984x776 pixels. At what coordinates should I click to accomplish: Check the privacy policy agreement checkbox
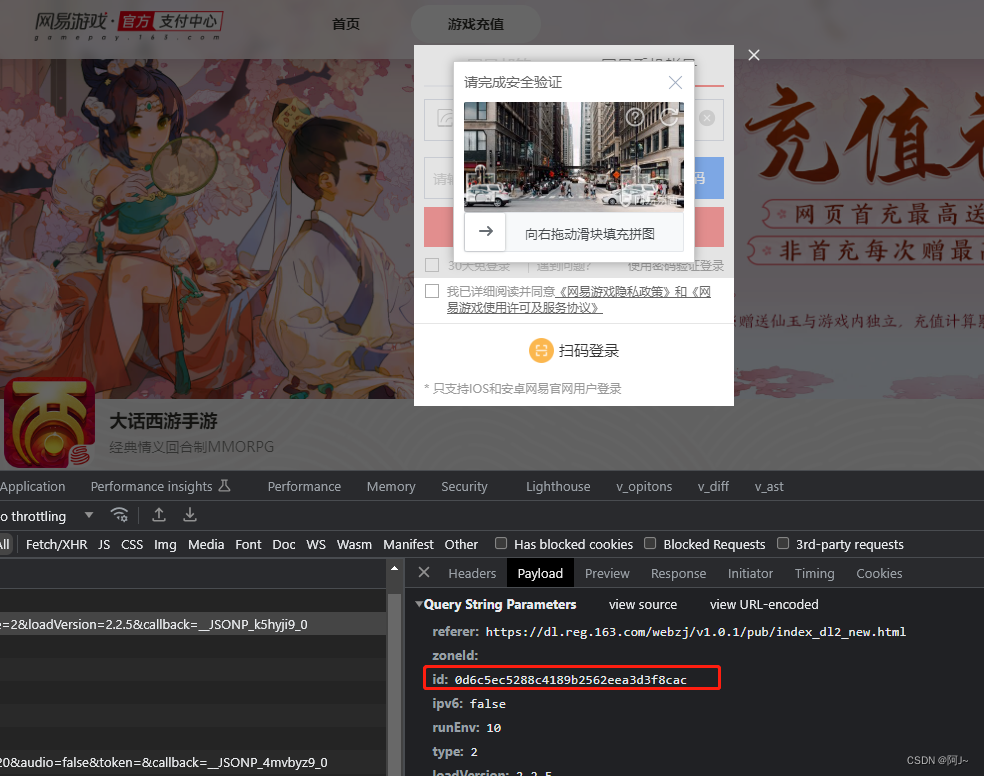(x=432, y=291)
